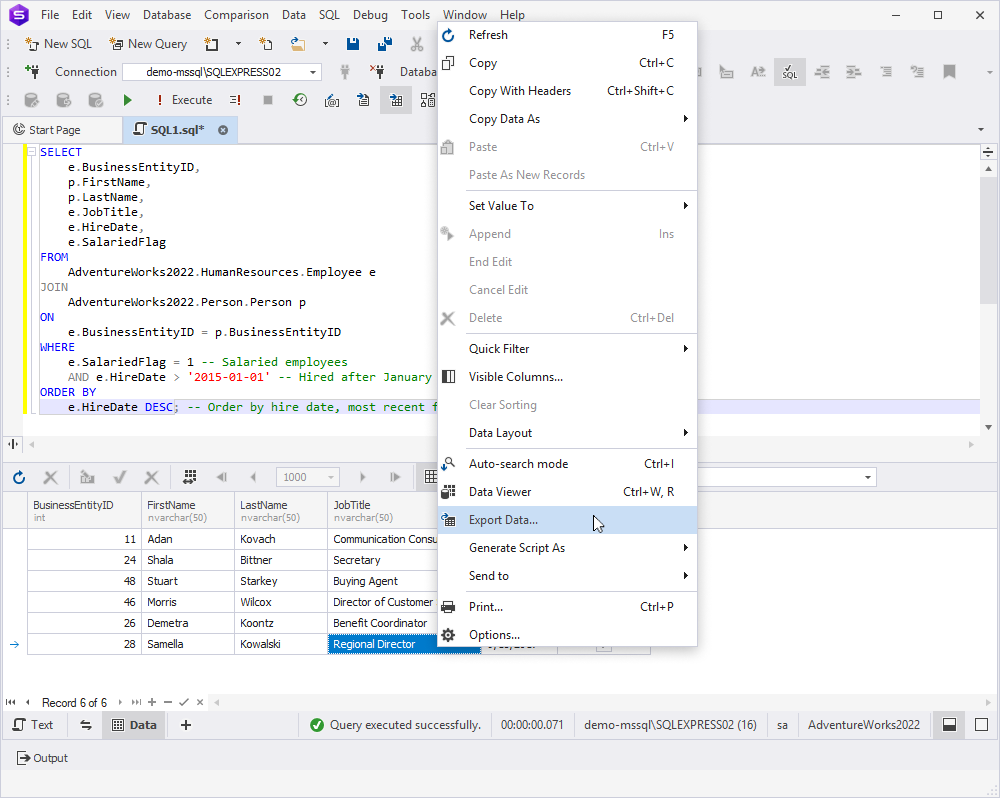
Task: Click the add view plus button
Action: pos(186,725)
